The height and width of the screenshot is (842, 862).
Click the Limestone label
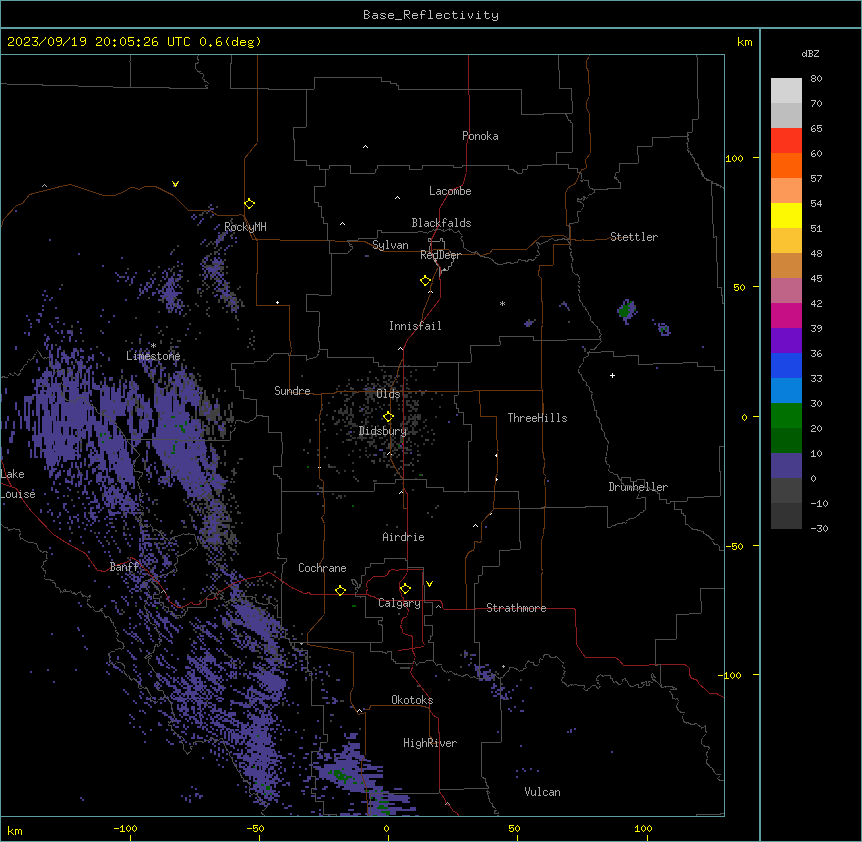pos(153,356)
